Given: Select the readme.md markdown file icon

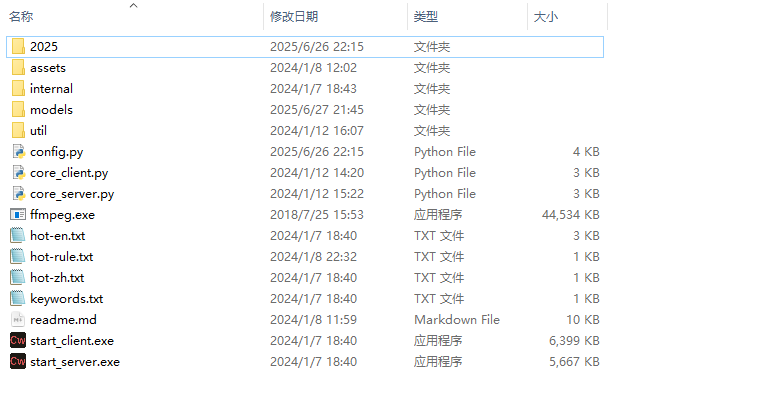Looking at the screenshot, I should pos(18,320).
